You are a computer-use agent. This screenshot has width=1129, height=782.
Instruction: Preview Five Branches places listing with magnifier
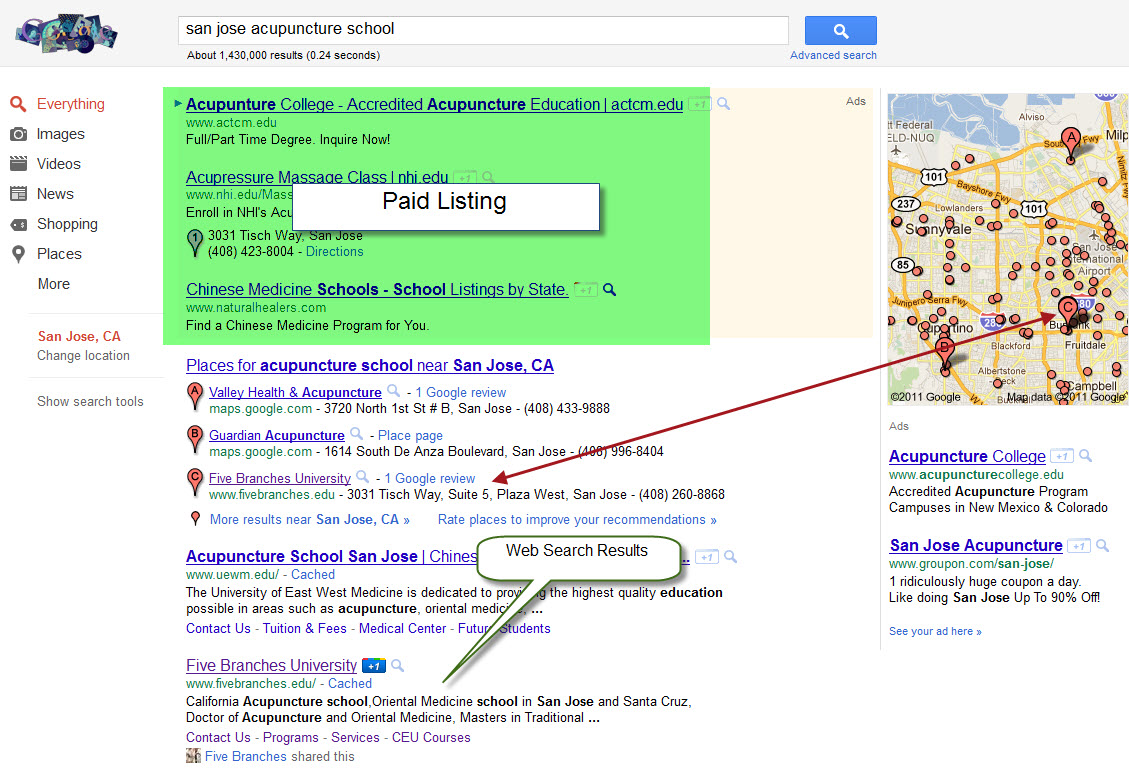point(362,477)
